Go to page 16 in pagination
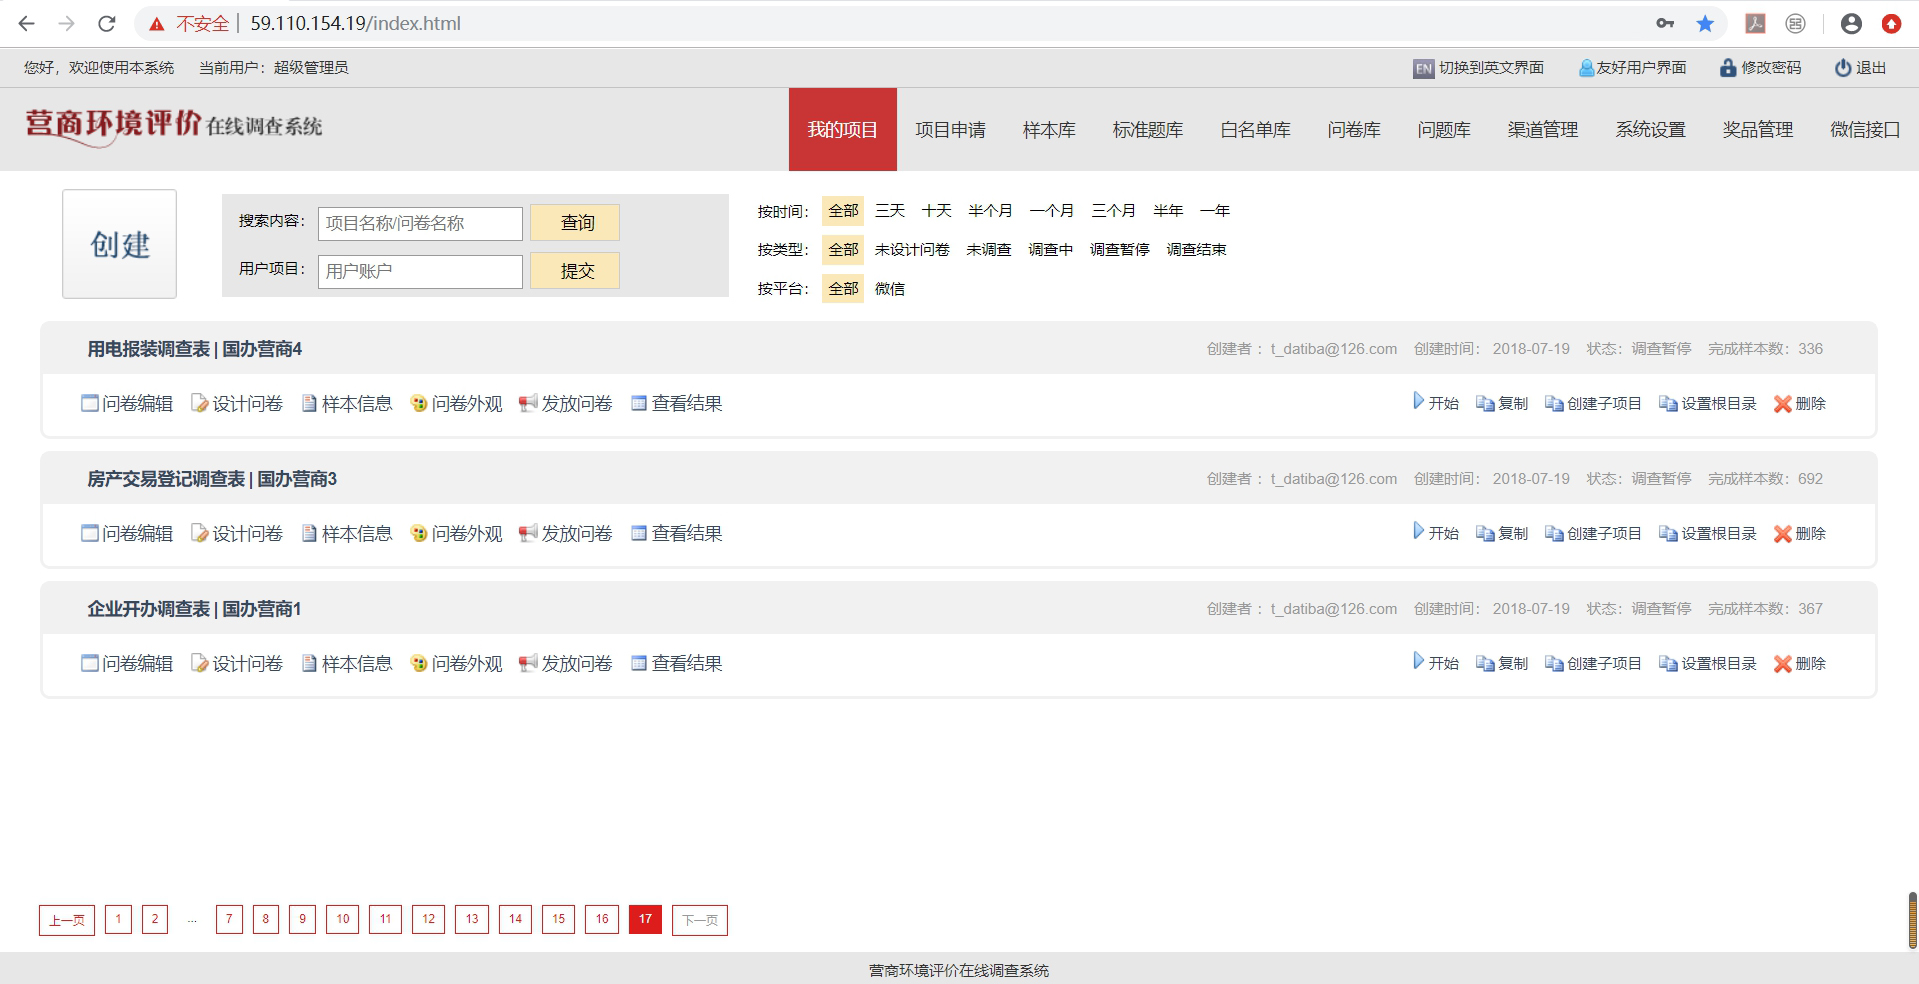The image size is (1919, 984). coord(602,919)
